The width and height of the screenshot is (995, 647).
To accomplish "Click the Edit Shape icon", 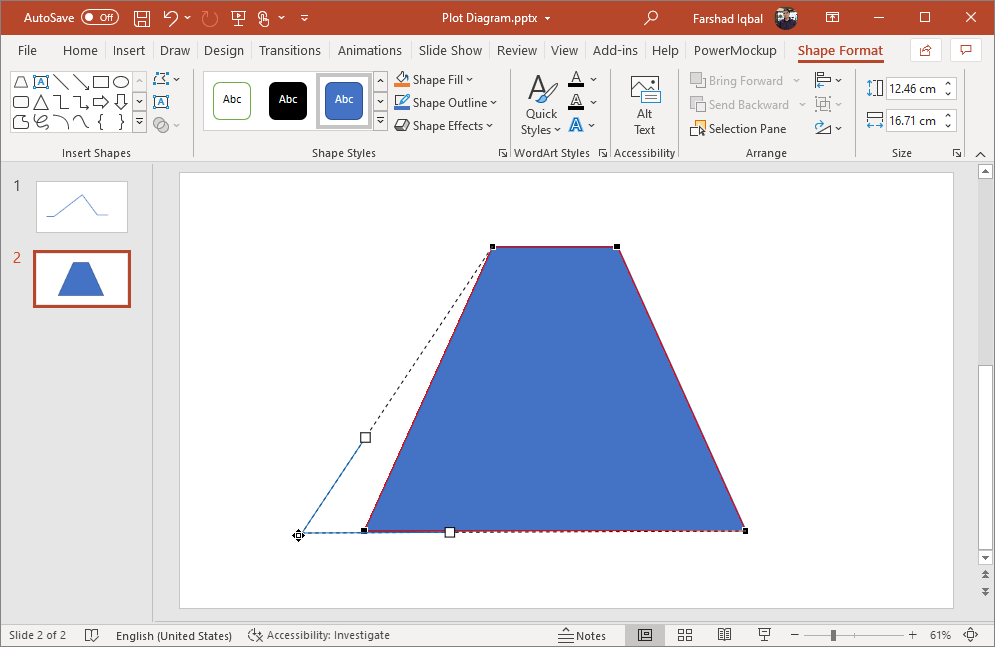I will [162, 79].
